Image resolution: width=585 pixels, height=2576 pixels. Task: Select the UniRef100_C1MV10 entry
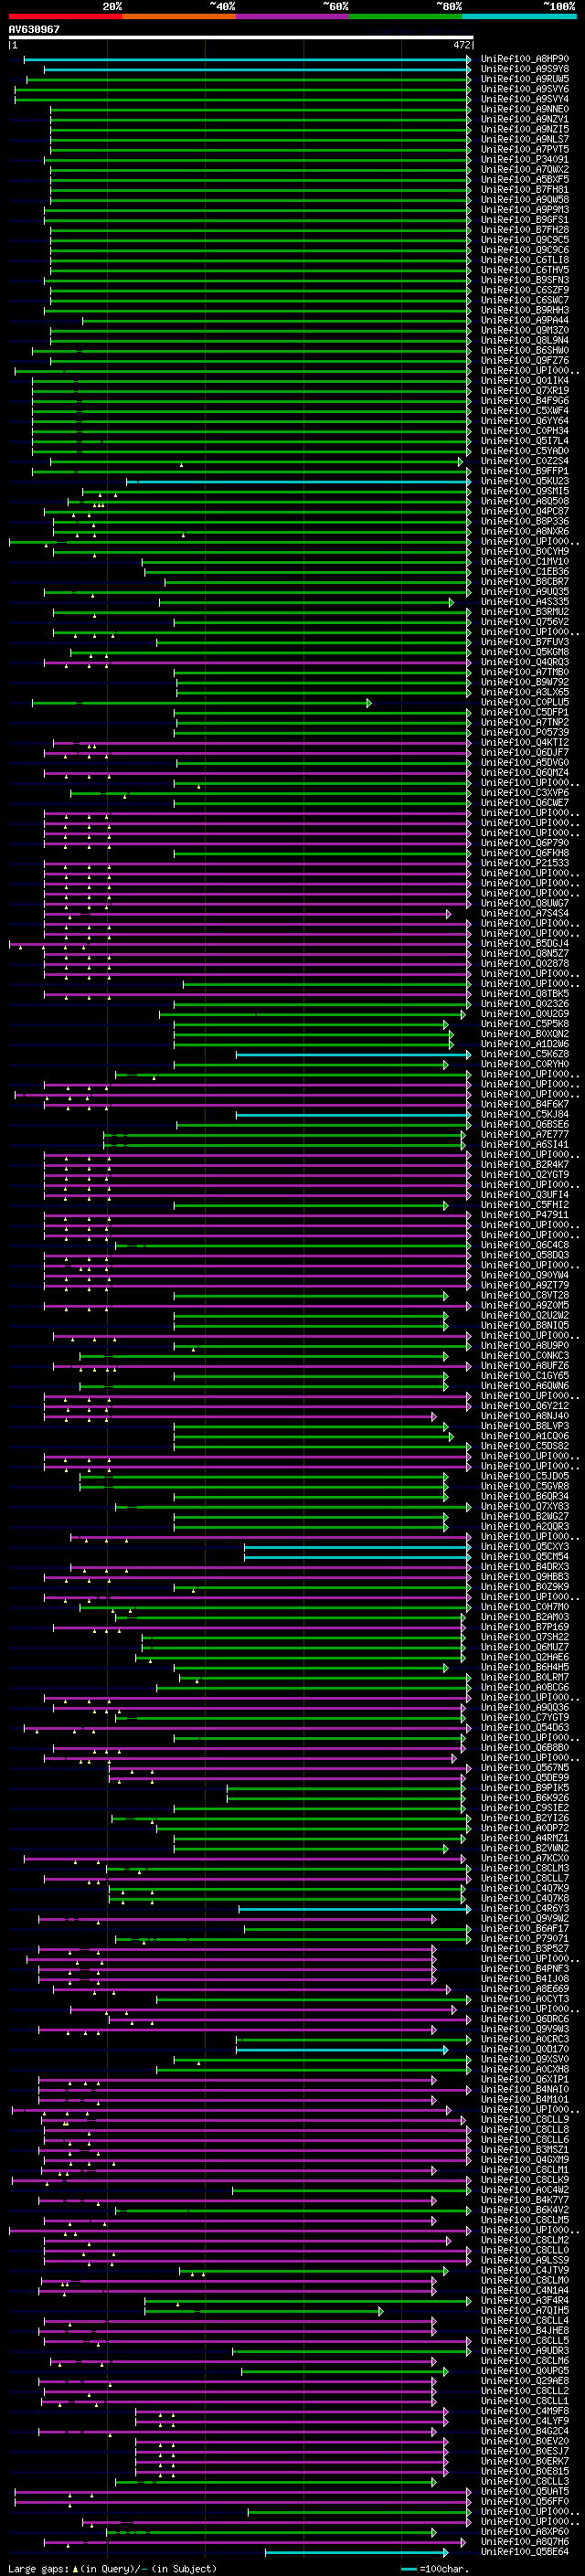[x=525, y=562]
